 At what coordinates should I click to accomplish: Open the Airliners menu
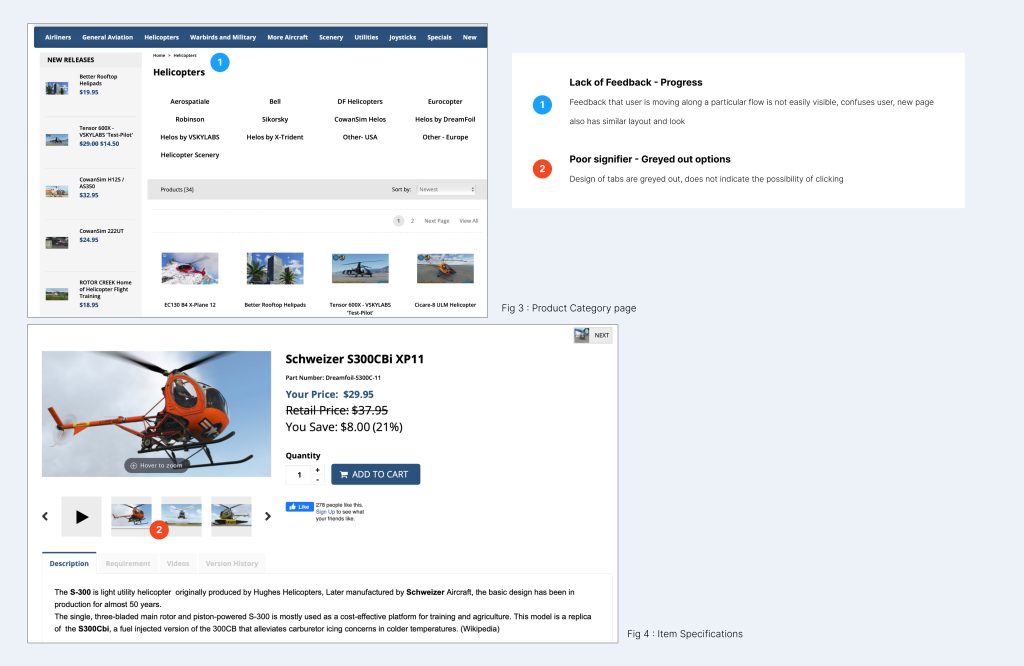tap(57, 37)
